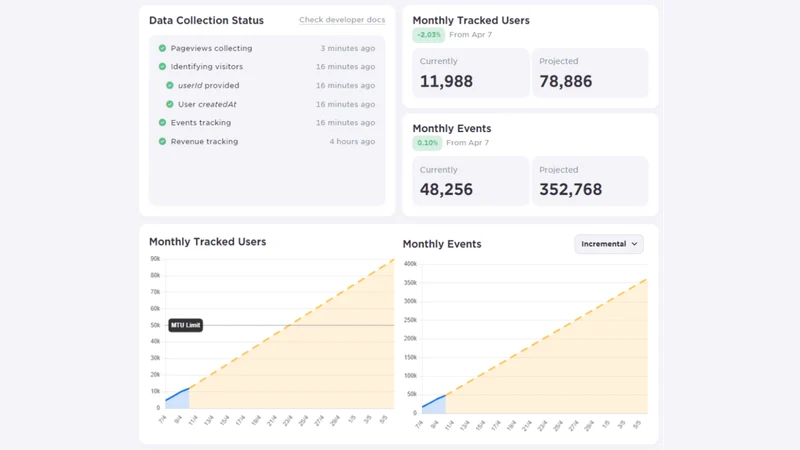
Task: Click the Monthly Events chart title
Action: click(442, 244)
